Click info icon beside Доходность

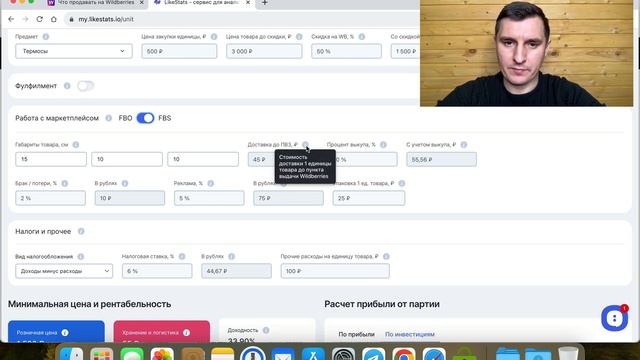point(266,330)
